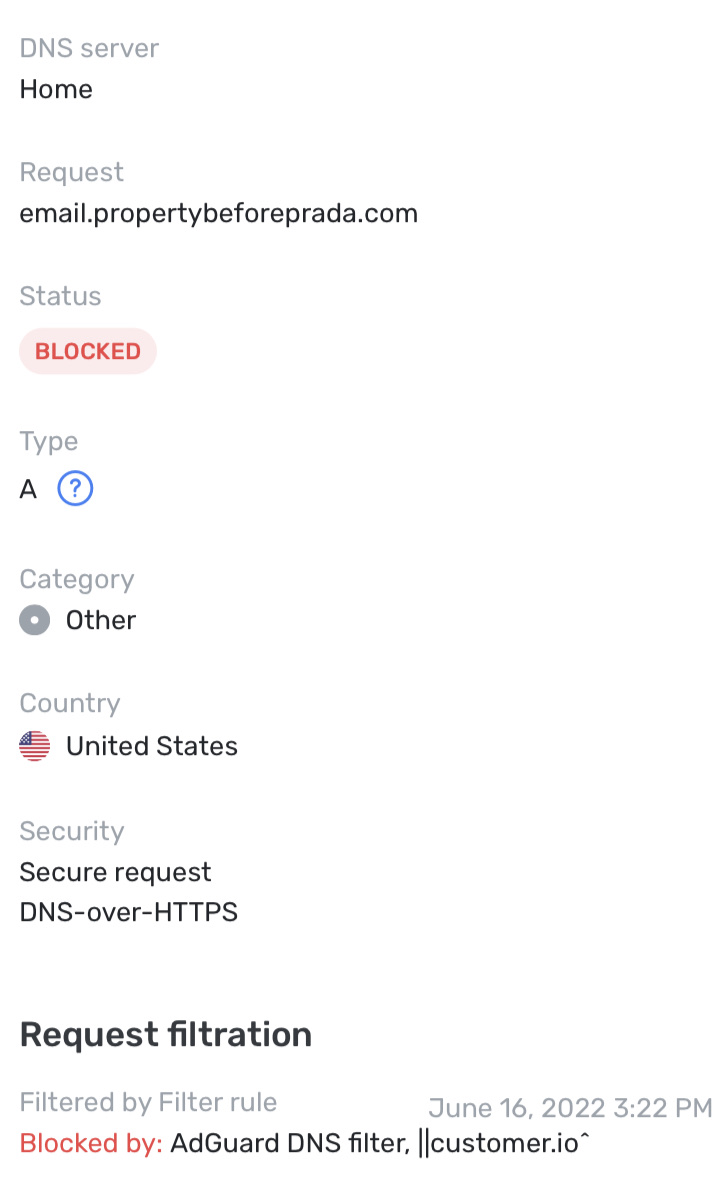Click the BLOCKED status badge
Viewport: 721px width, 1192px height.
coord(88,351)
